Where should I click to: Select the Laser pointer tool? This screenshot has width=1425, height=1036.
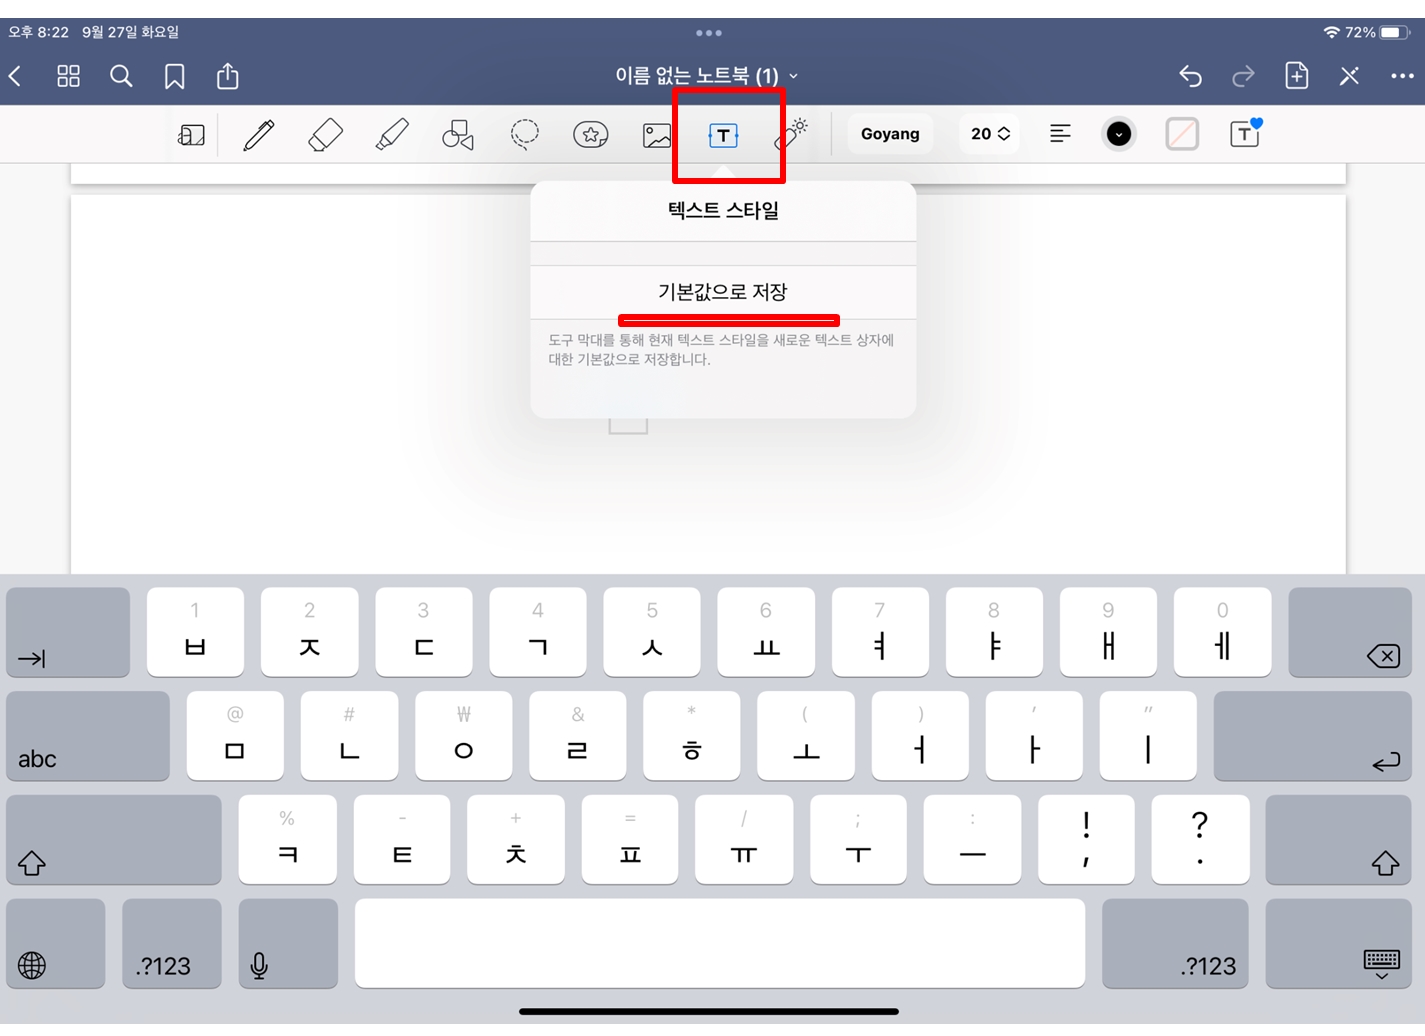tap(791, 134)
